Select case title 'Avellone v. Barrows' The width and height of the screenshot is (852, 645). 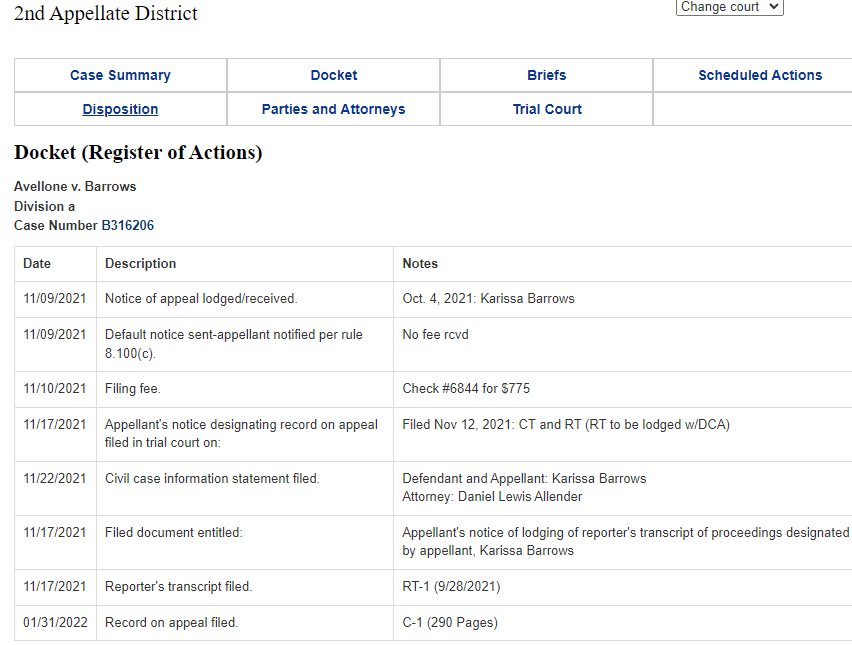tap(75, 186)
